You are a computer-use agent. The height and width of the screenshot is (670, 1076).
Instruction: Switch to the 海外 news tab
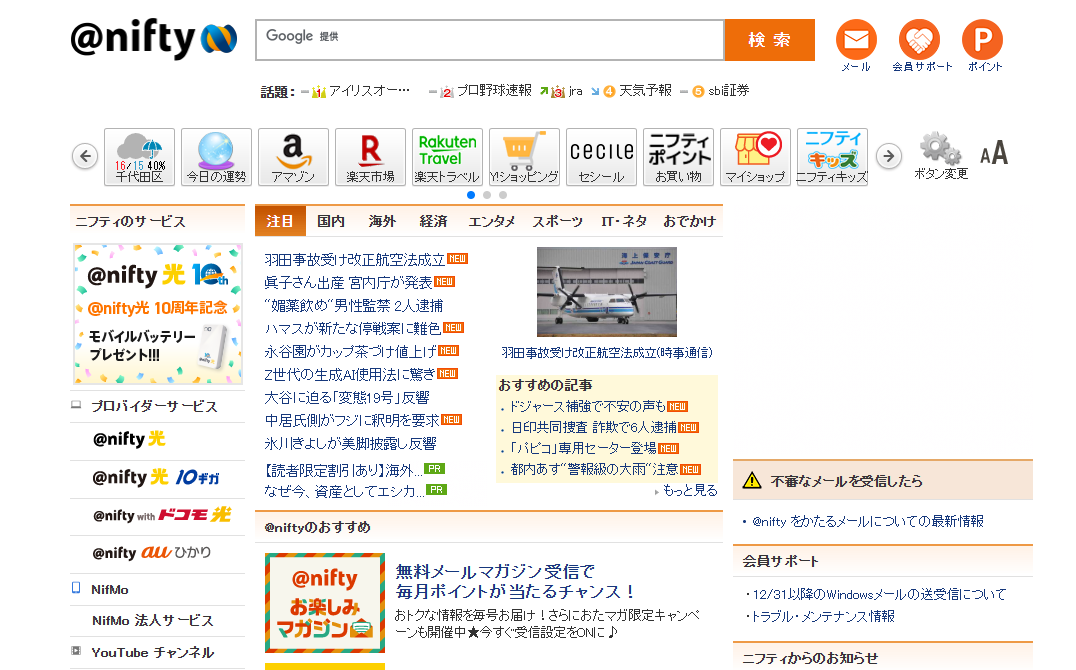coord(382,221)
